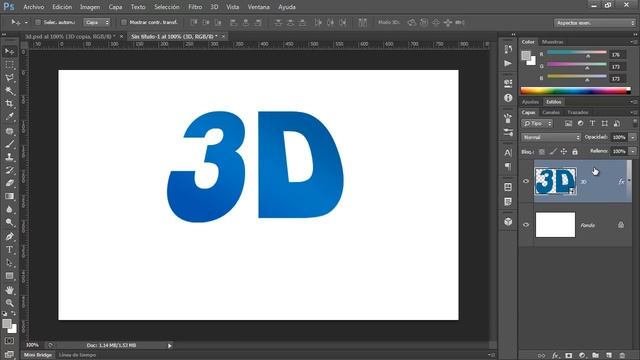The height and width of the screenshot is (360, 640).
Task: Open the 3D panel cube icon
Action: click(508, 222)
